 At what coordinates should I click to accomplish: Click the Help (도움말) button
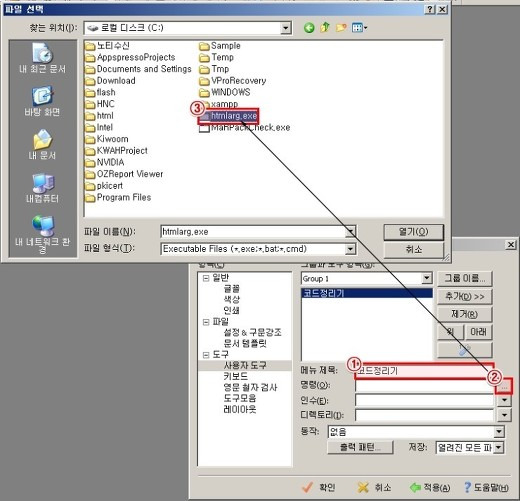pyautogui.click(x=486, y=488)
